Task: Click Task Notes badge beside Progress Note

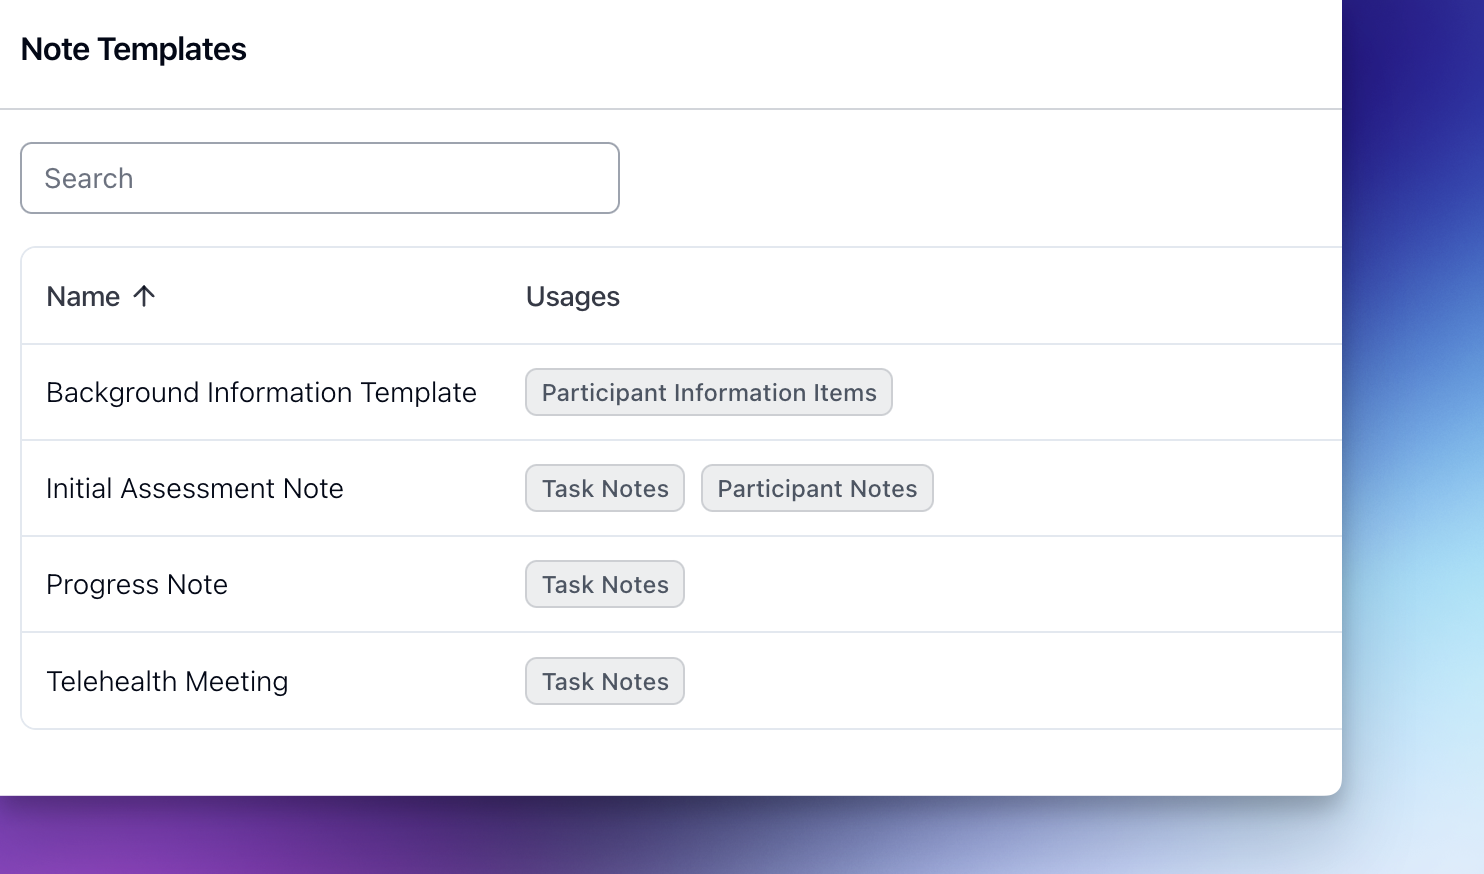Action: (604, 584)
